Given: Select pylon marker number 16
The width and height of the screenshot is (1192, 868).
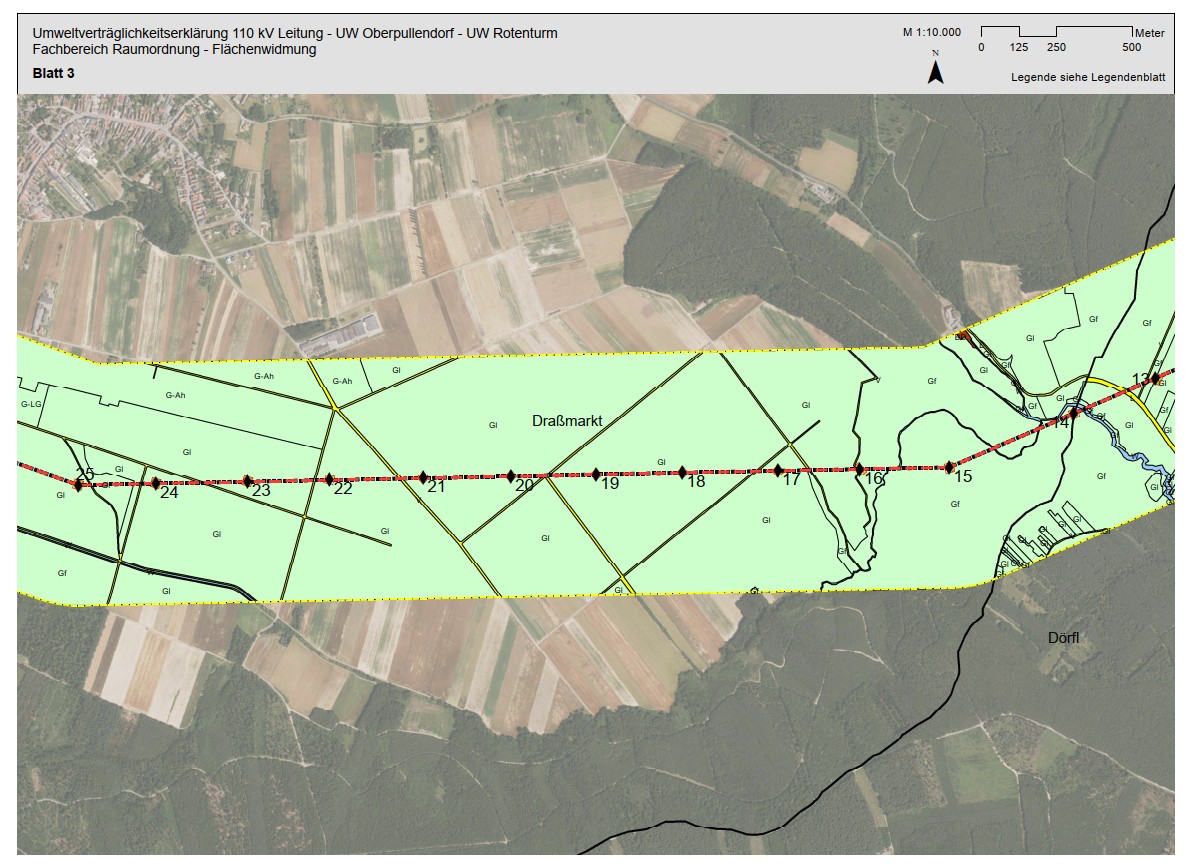Looking at the screenshot, I should click(x=859, y=469).
